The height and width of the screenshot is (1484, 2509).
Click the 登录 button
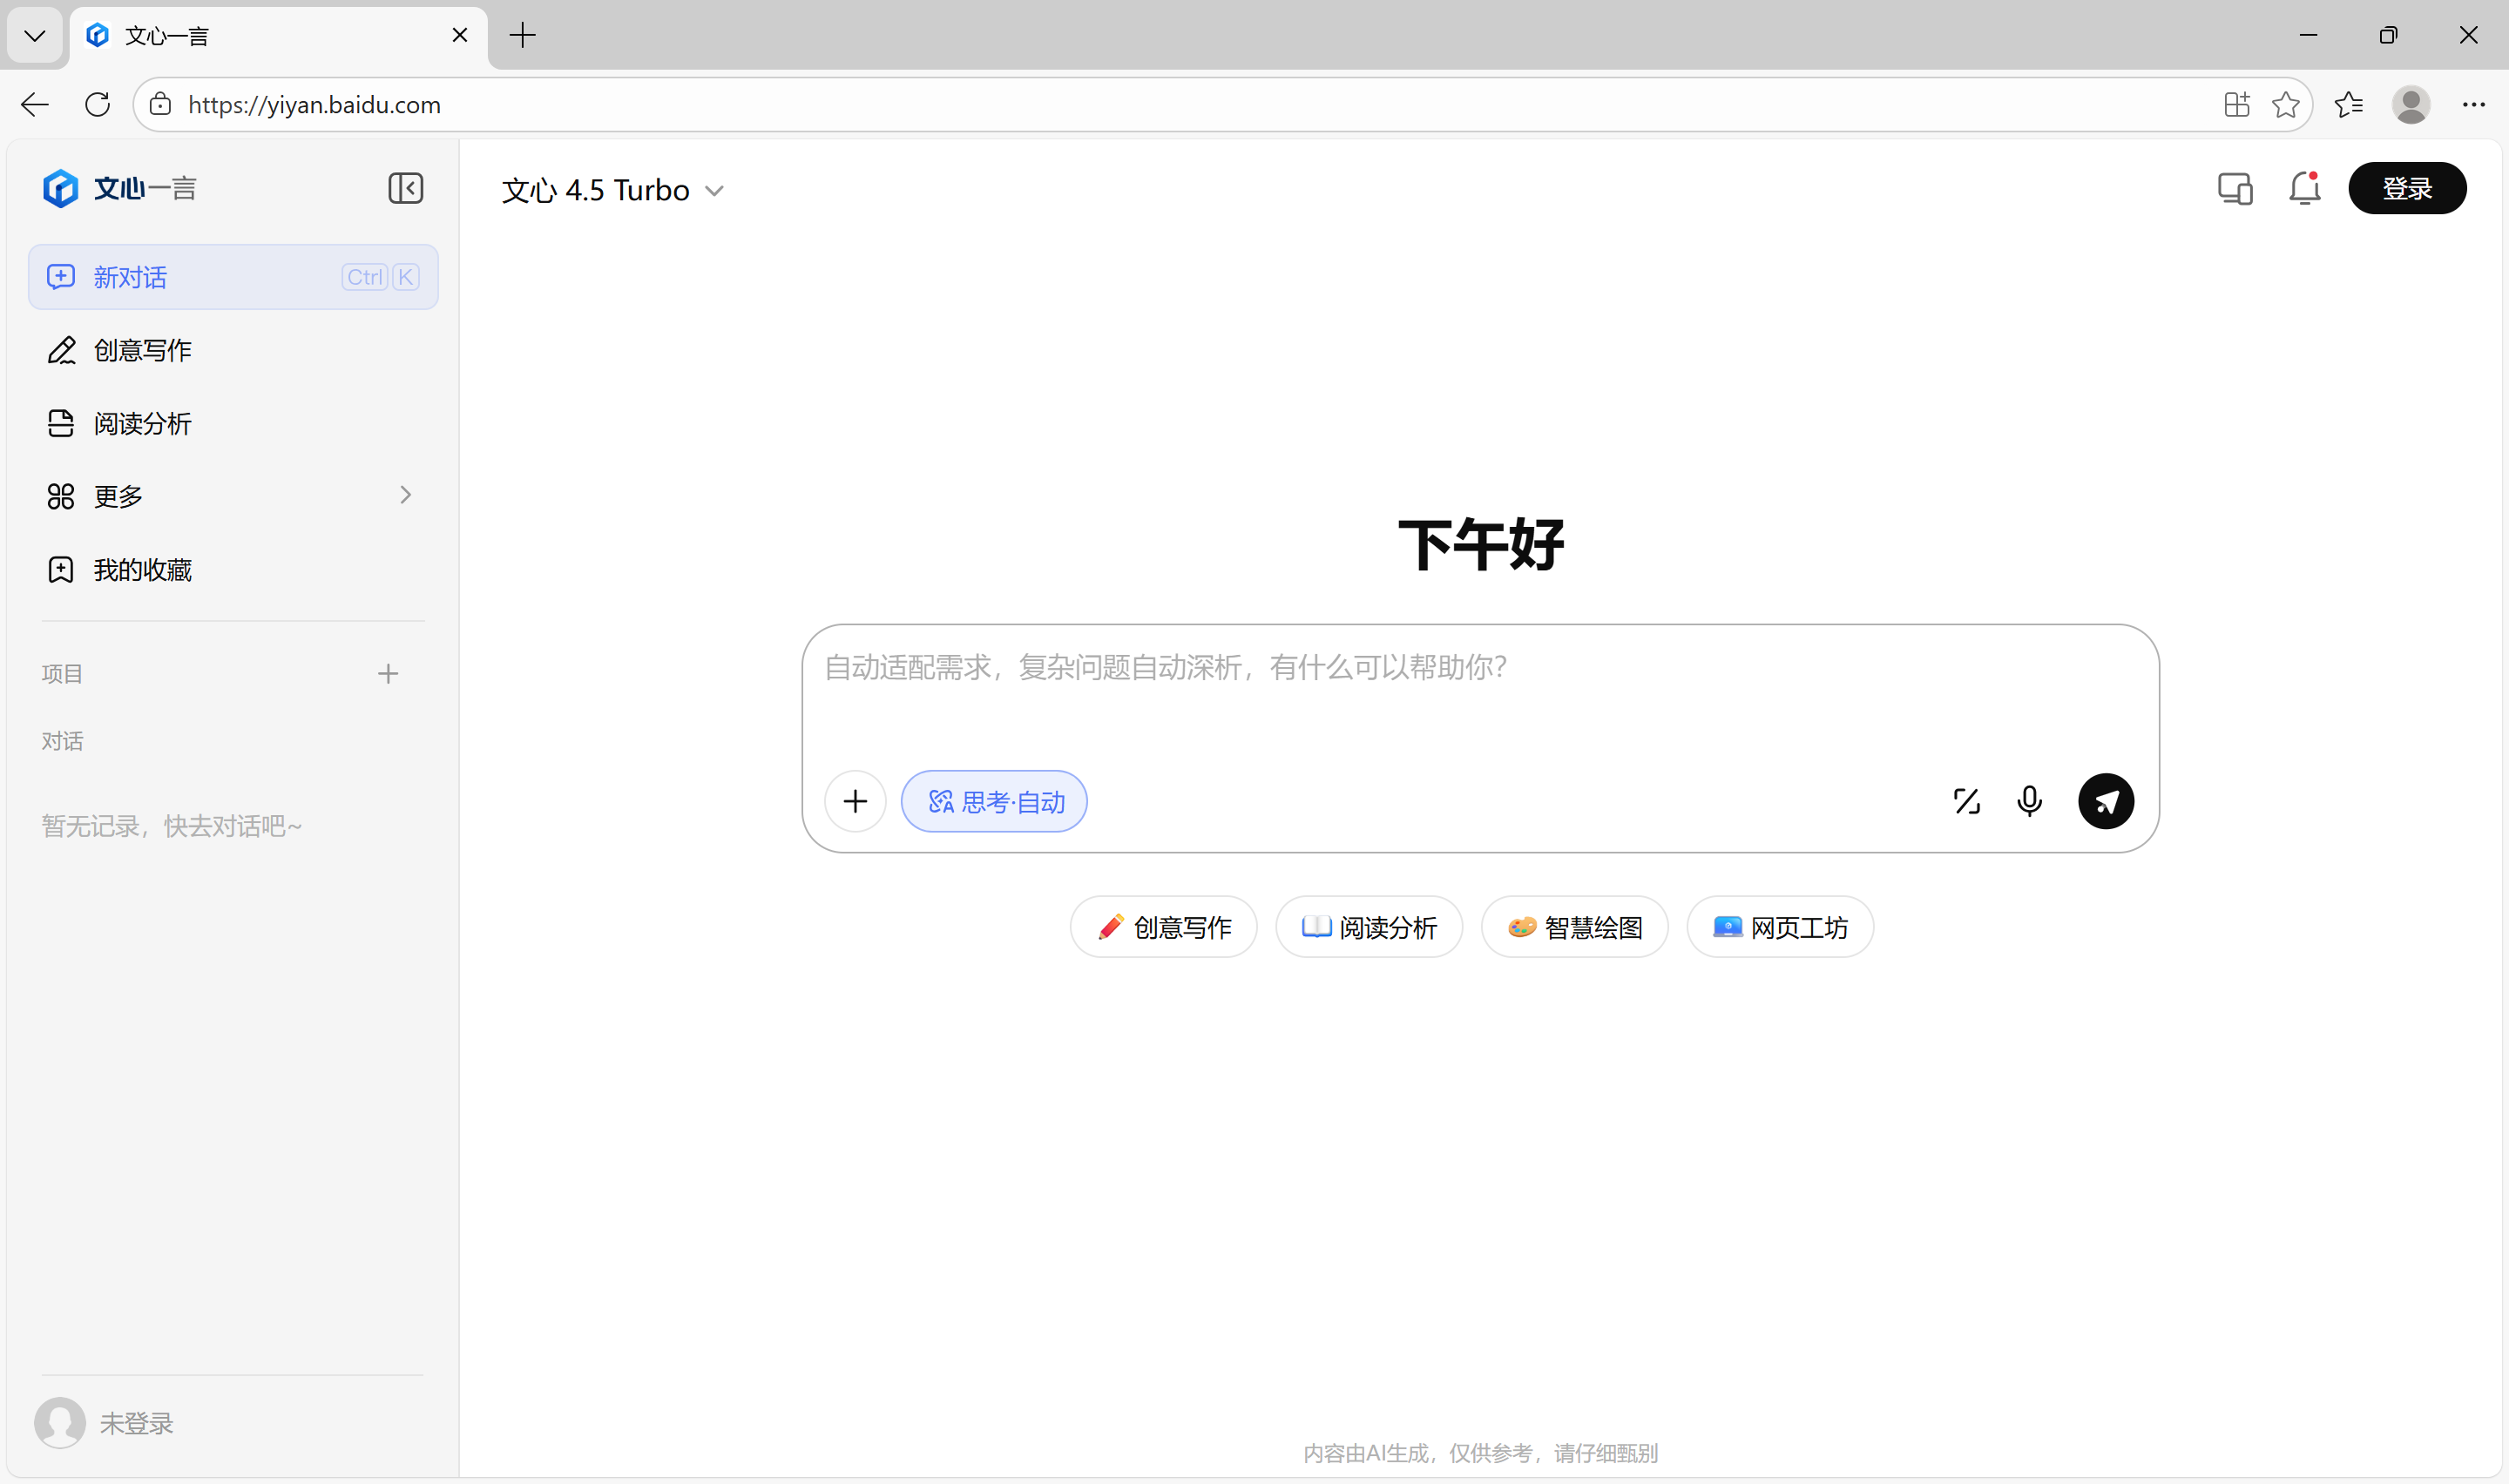pyautogui.click(x=2406, y=188)
